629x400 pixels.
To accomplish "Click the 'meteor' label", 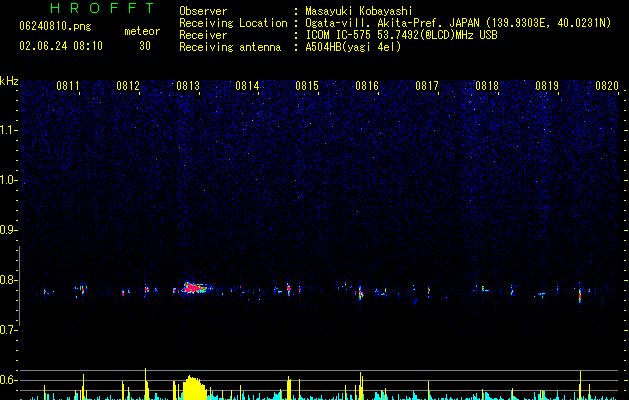I will 142,31.
